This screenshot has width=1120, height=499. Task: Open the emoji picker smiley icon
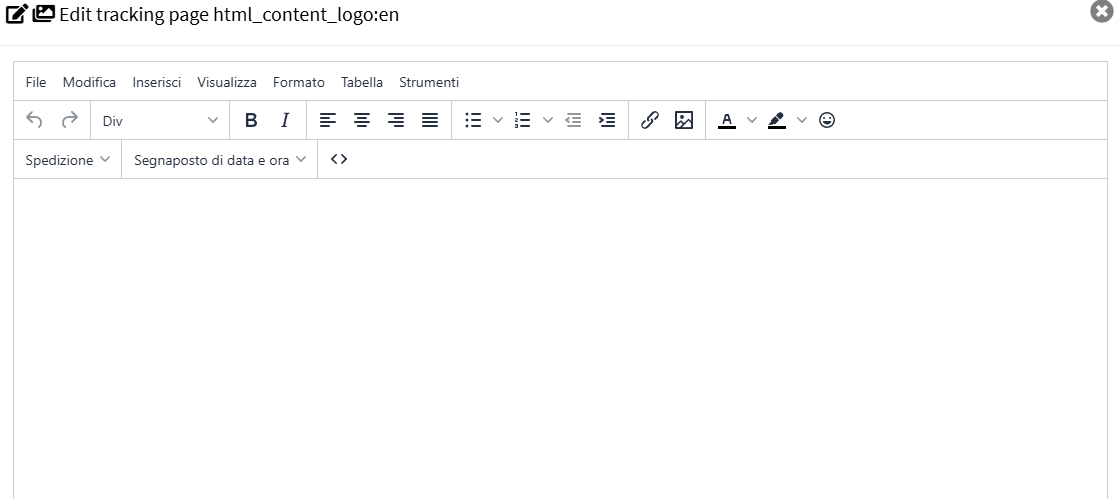point(827,120)
